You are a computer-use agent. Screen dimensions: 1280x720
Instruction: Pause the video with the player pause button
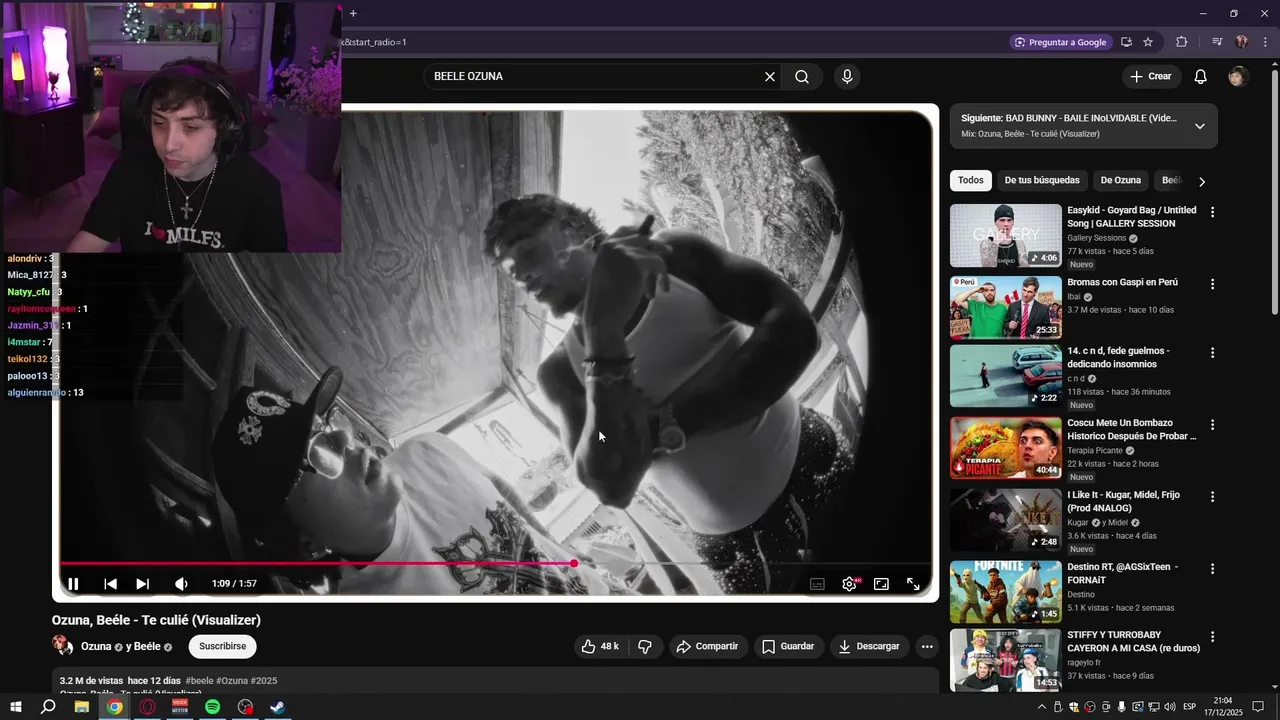coord(73,584)
